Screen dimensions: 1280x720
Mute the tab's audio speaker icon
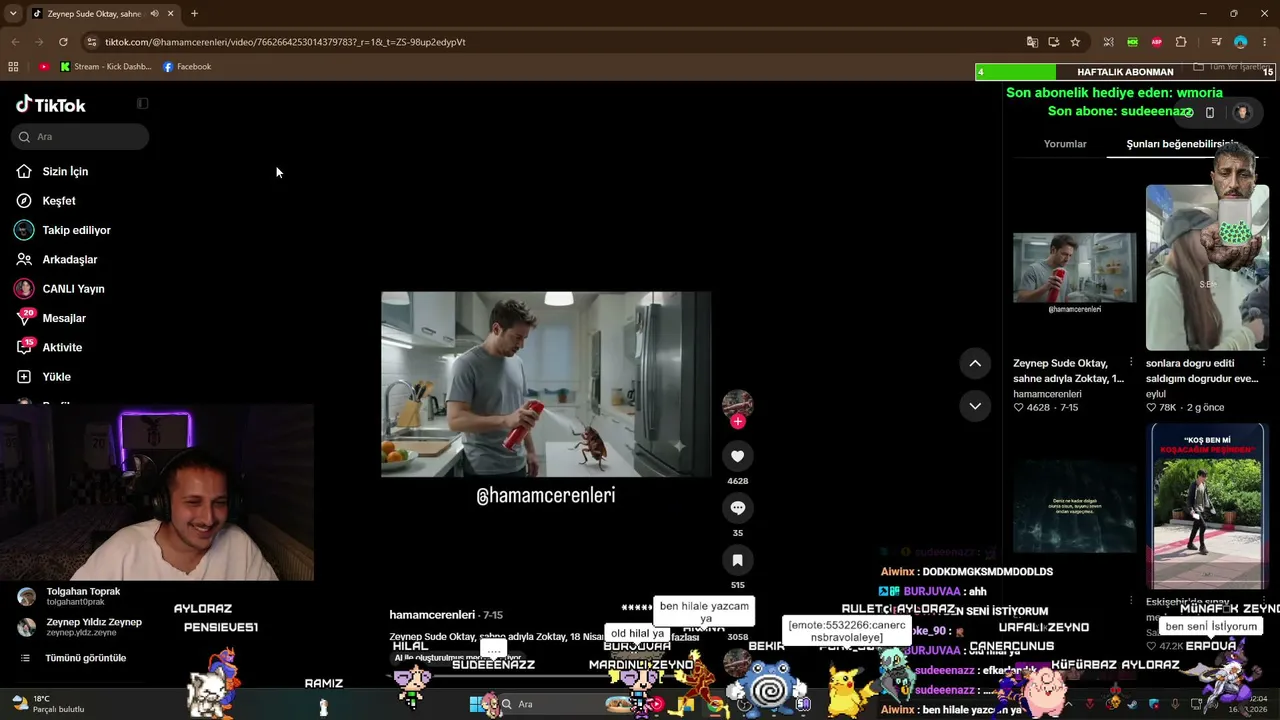pos(154,14)
